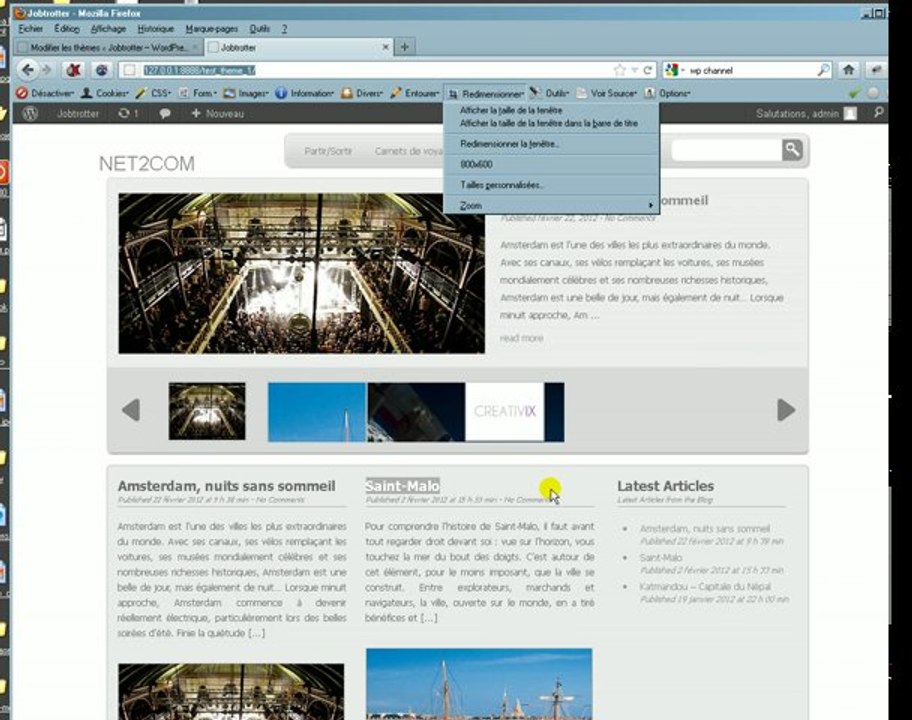This screenshot has height=720, width=912.
Task: Open 'Katmandou – Capitale du Népal' sidebar link
Action: pos(705,586)
